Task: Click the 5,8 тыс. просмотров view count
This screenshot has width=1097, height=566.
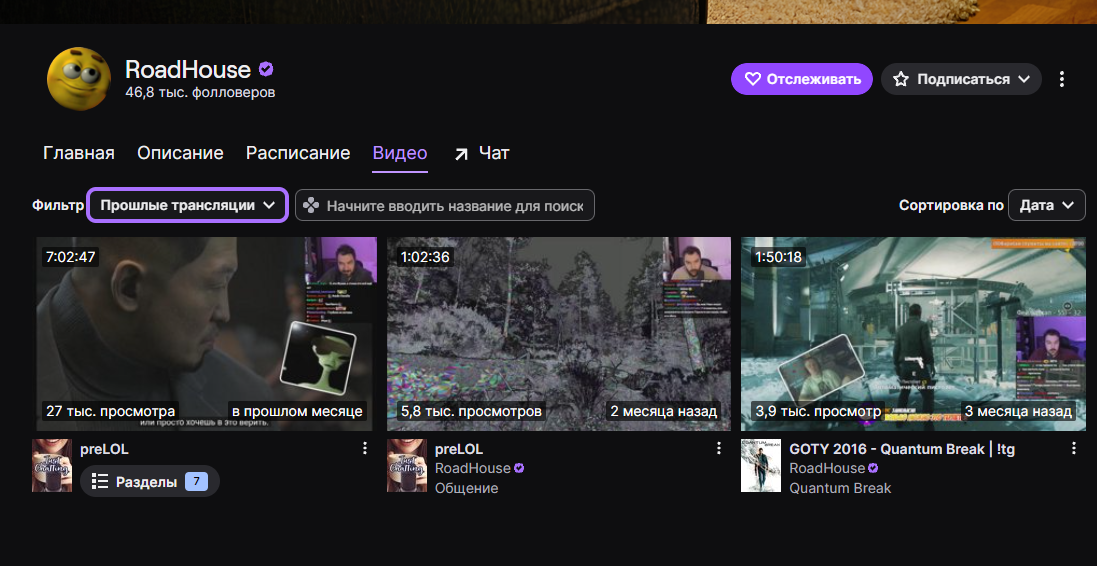Action: [472, 411]
